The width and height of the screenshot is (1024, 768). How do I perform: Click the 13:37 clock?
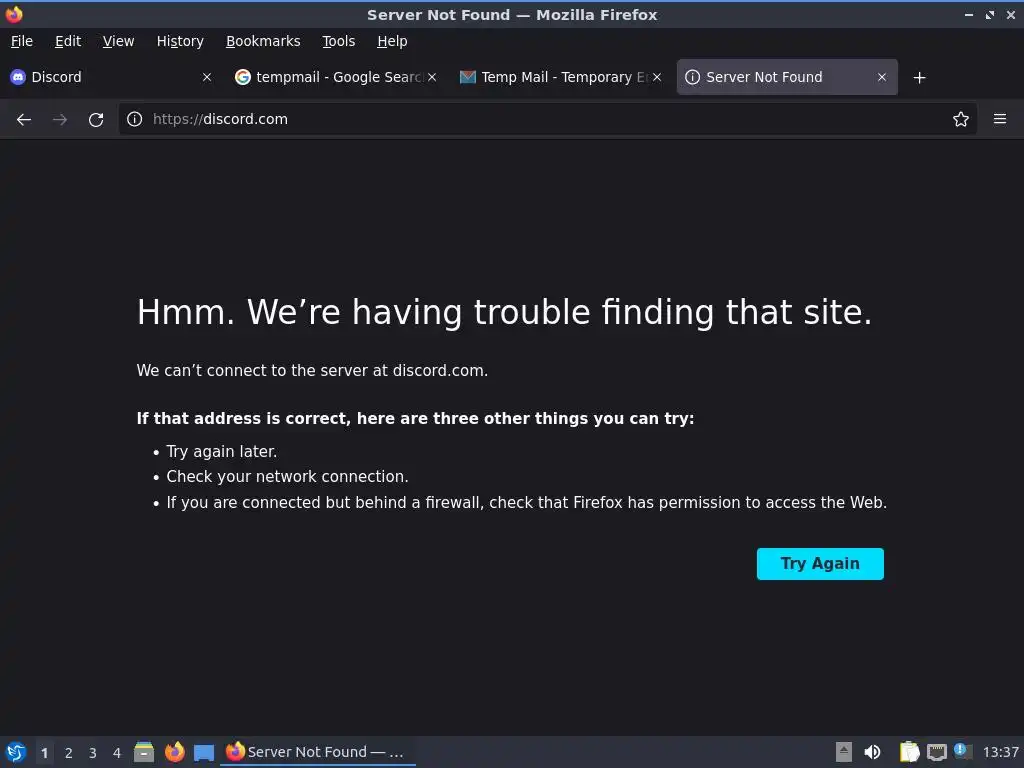(1000, 752)
